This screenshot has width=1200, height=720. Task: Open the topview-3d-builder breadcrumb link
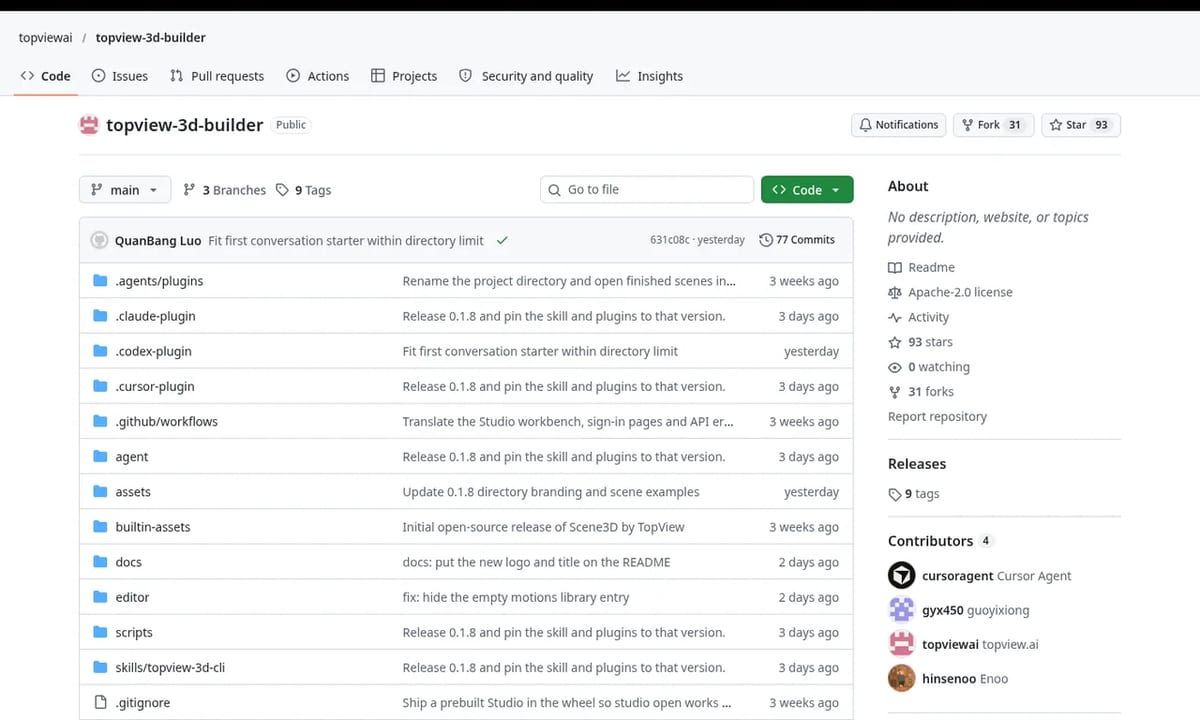tap(151, 38)
